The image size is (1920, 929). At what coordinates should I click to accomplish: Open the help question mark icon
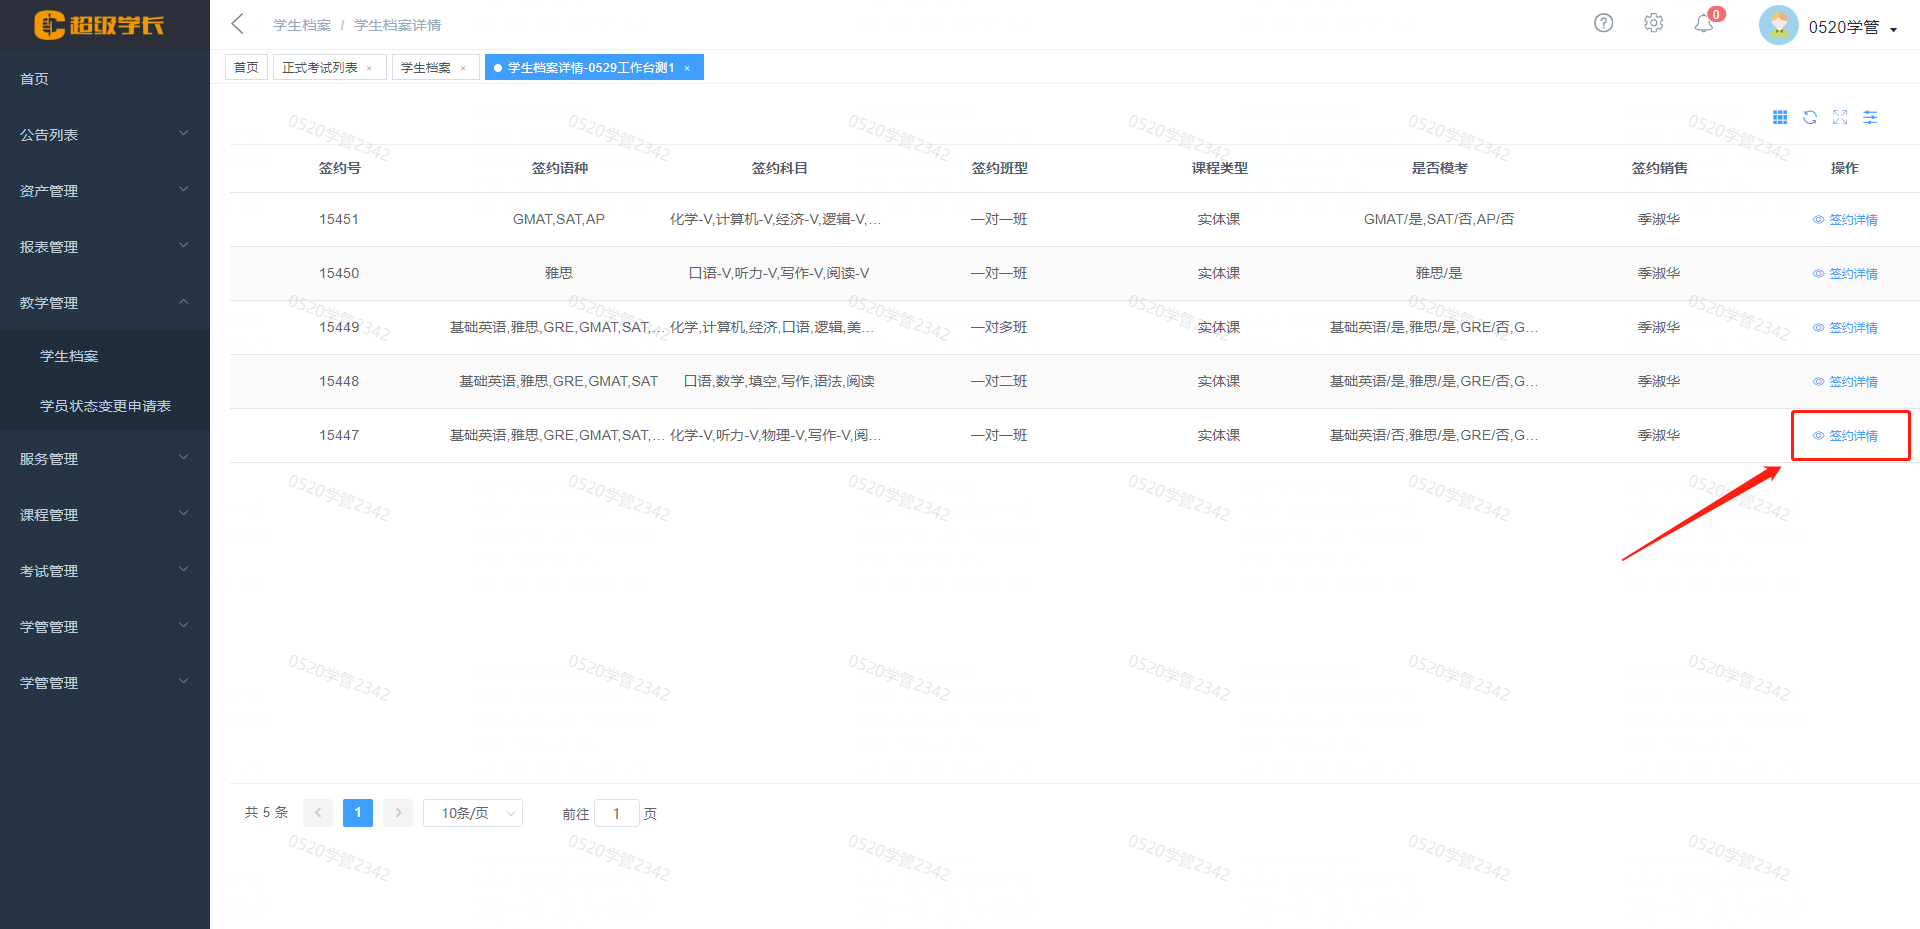[1603, 23]
